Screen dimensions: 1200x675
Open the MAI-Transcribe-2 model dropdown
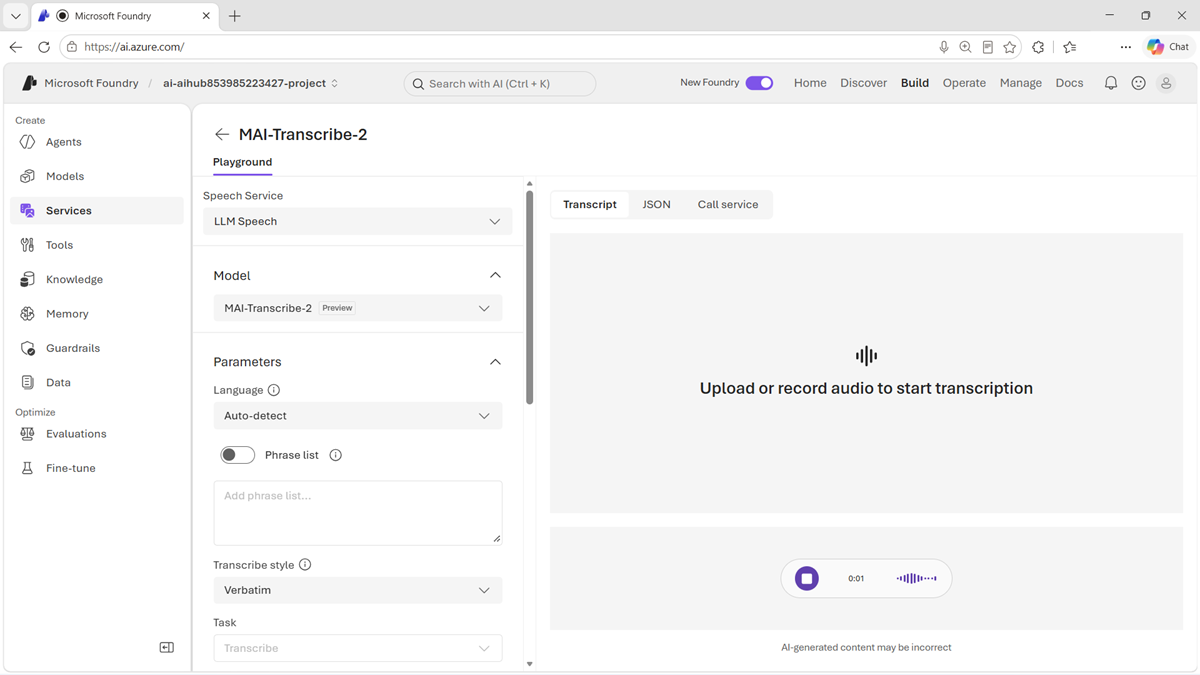click(x=358, y=308)
